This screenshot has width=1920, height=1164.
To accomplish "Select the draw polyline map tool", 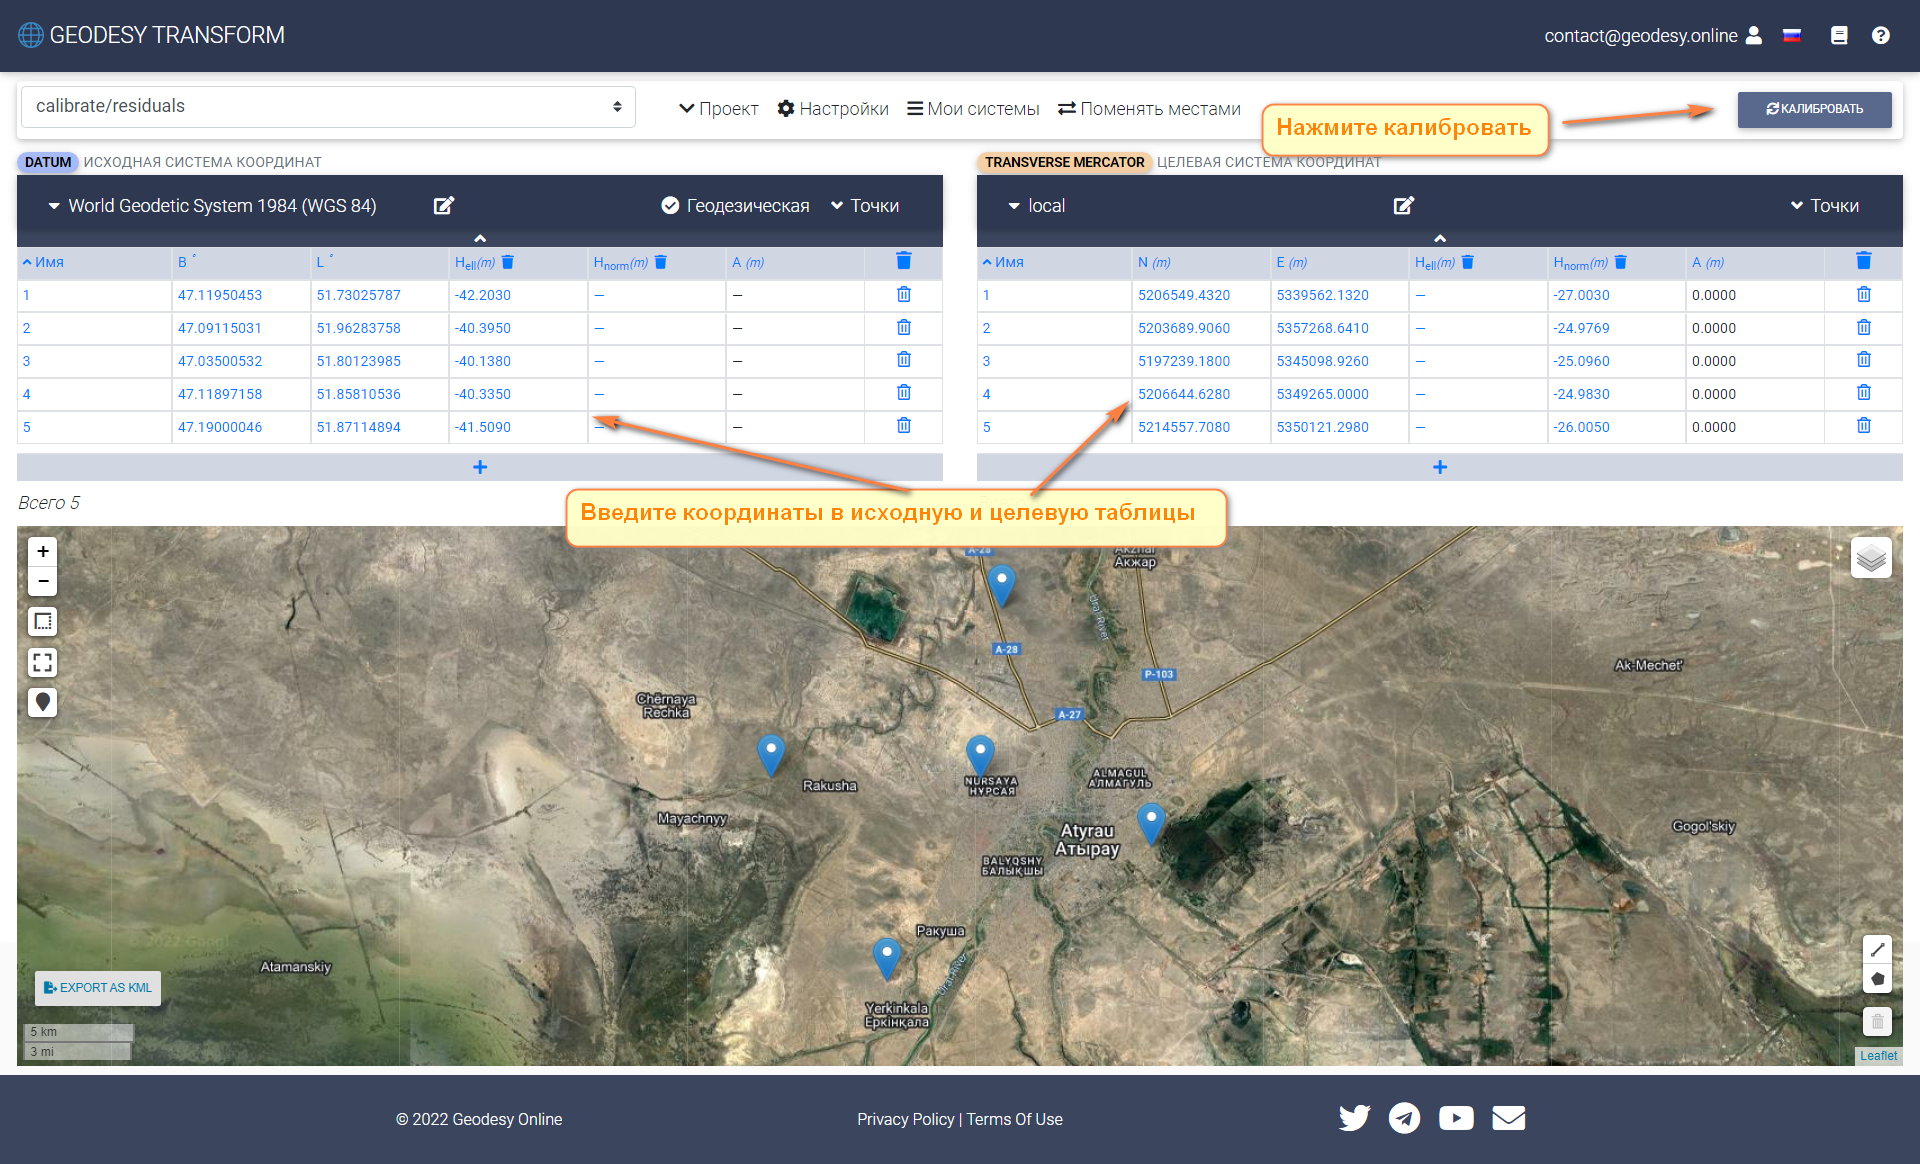I will 1877,949.
